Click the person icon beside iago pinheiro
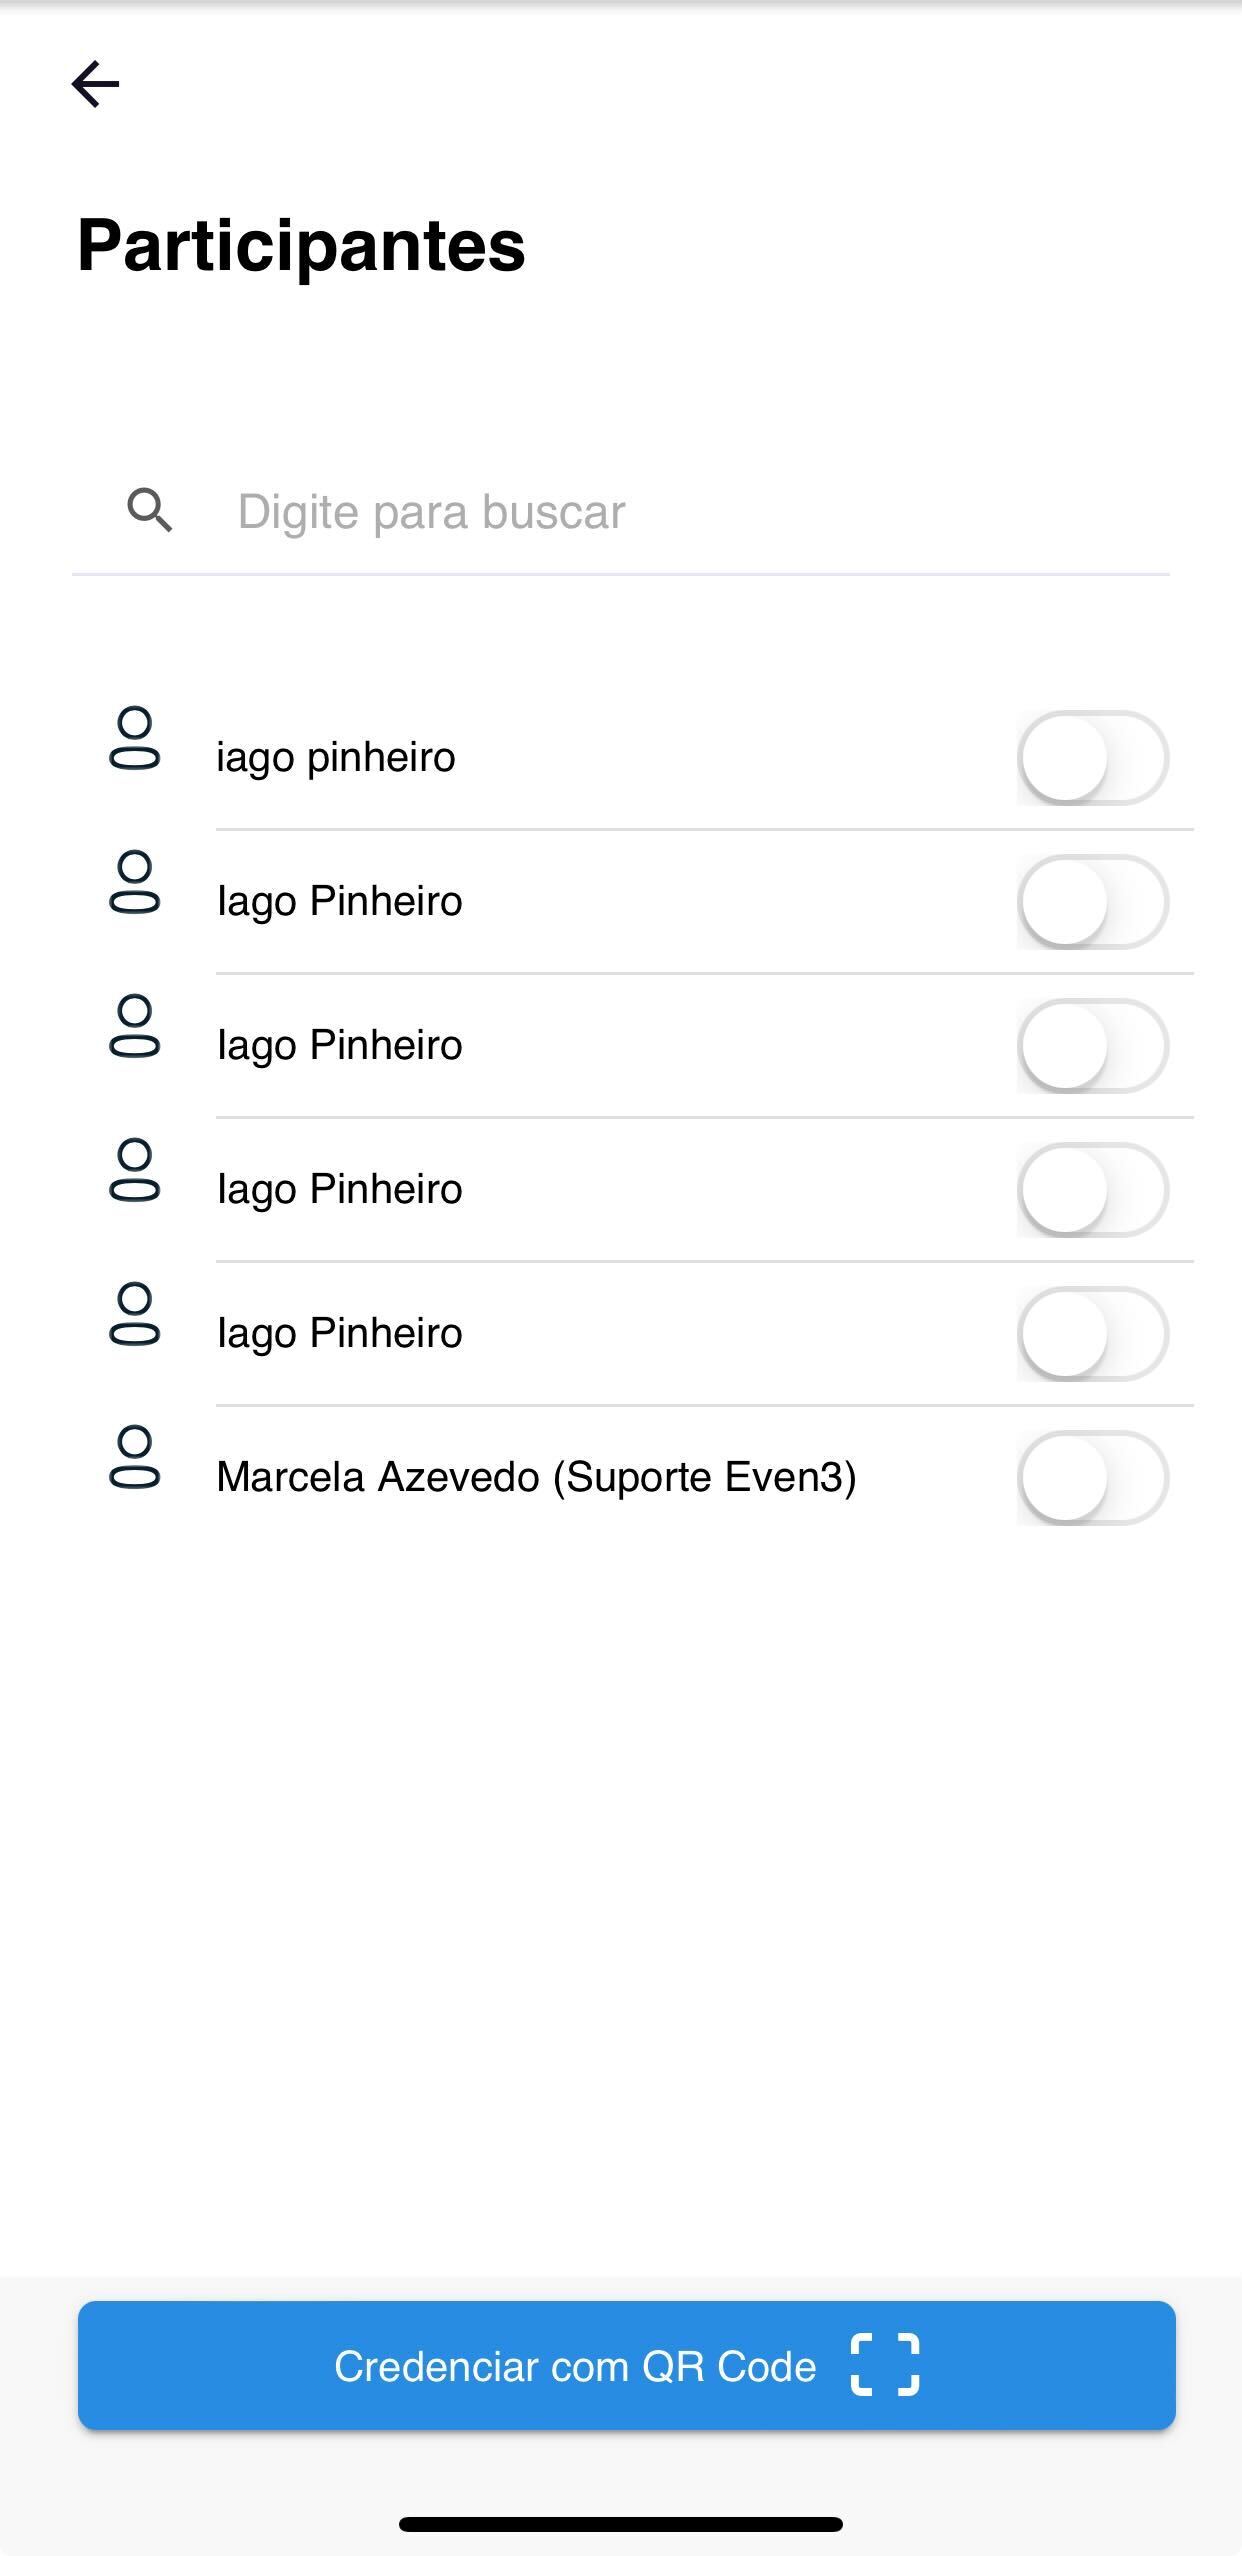The width and height of the screenshot is (1242, 2556). point(134,739)
